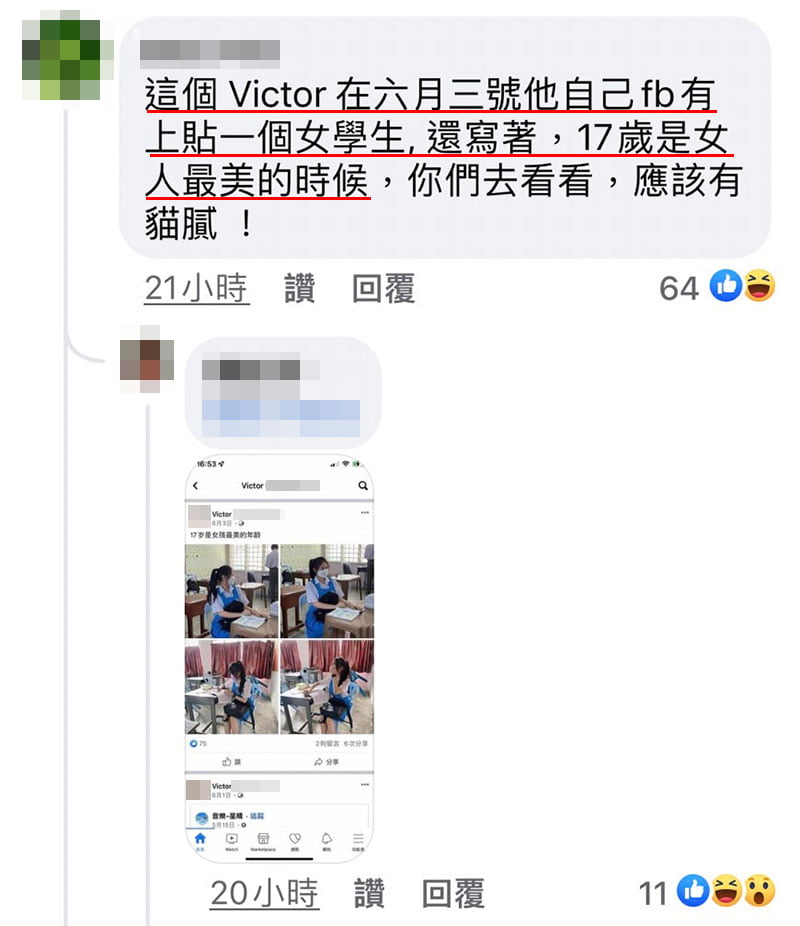Click the wow emoji reaction on the reply
The height and width of the screenshot is (926, 800).
coord(759,891)
